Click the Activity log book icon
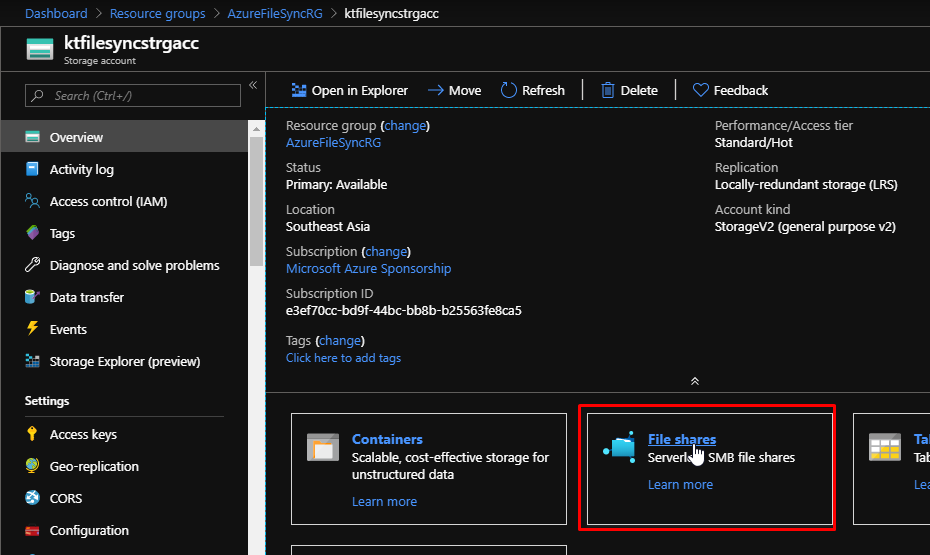Screen dimensions: 930x555 (33, 169)
